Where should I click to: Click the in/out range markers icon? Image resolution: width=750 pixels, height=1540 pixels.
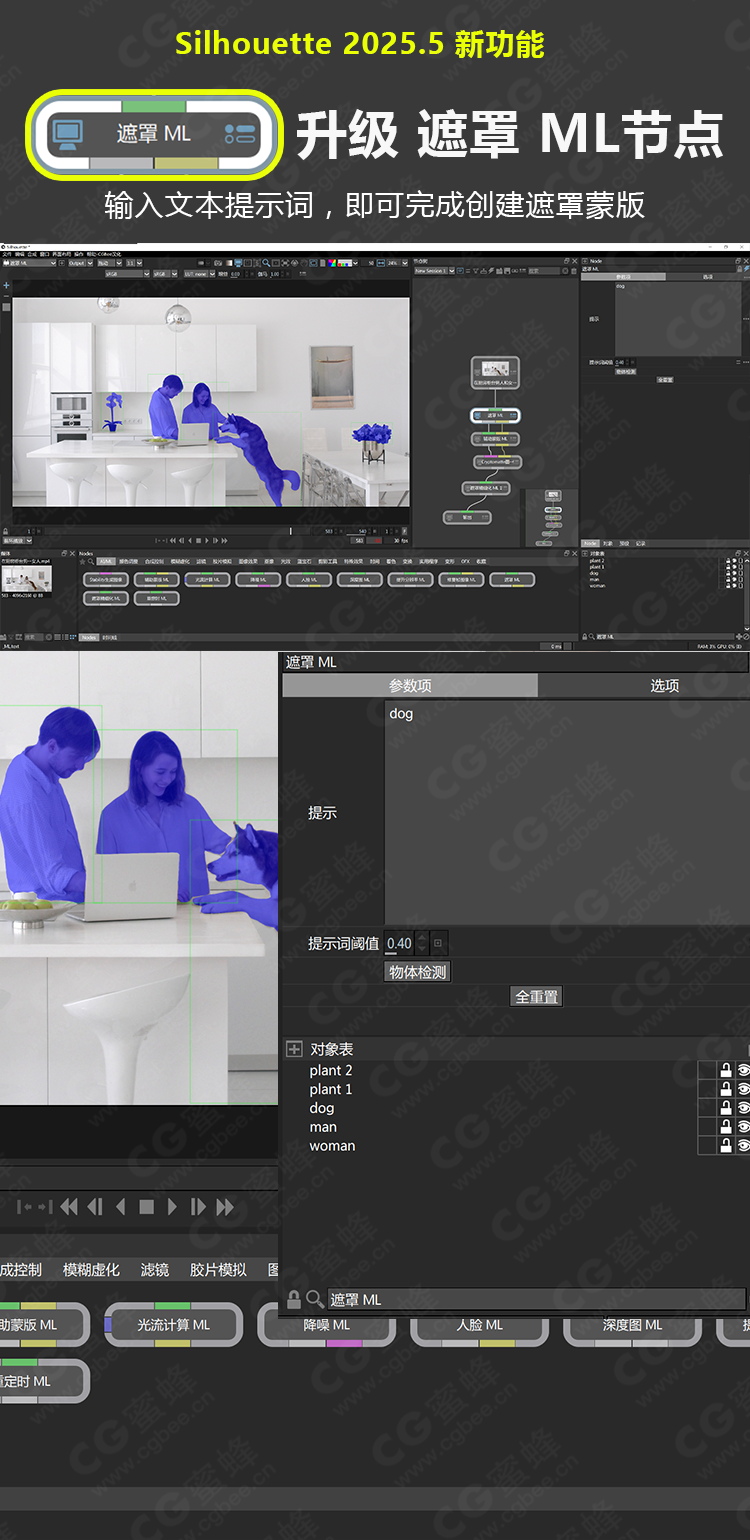(x=34, y=1207)
